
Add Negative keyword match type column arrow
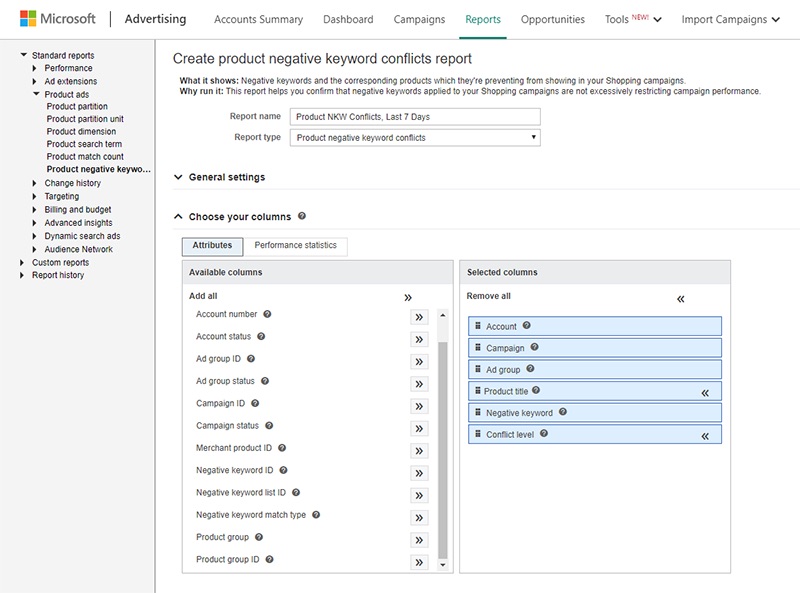tap(419, 518)
